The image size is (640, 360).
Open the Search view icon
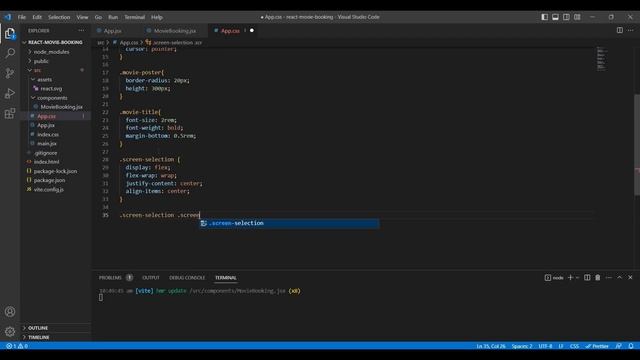tap(10, 53)
